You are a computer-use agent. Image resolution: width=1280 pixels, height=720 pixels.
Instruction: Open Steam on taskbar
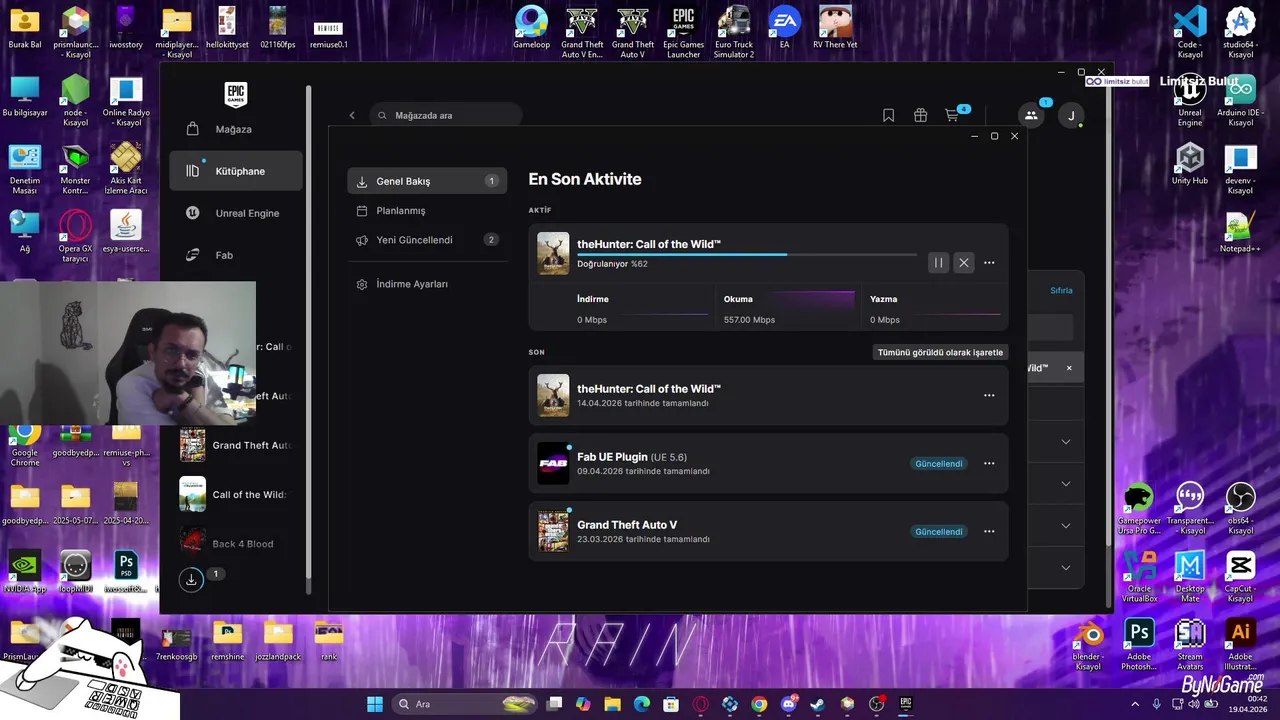(818, 704)
